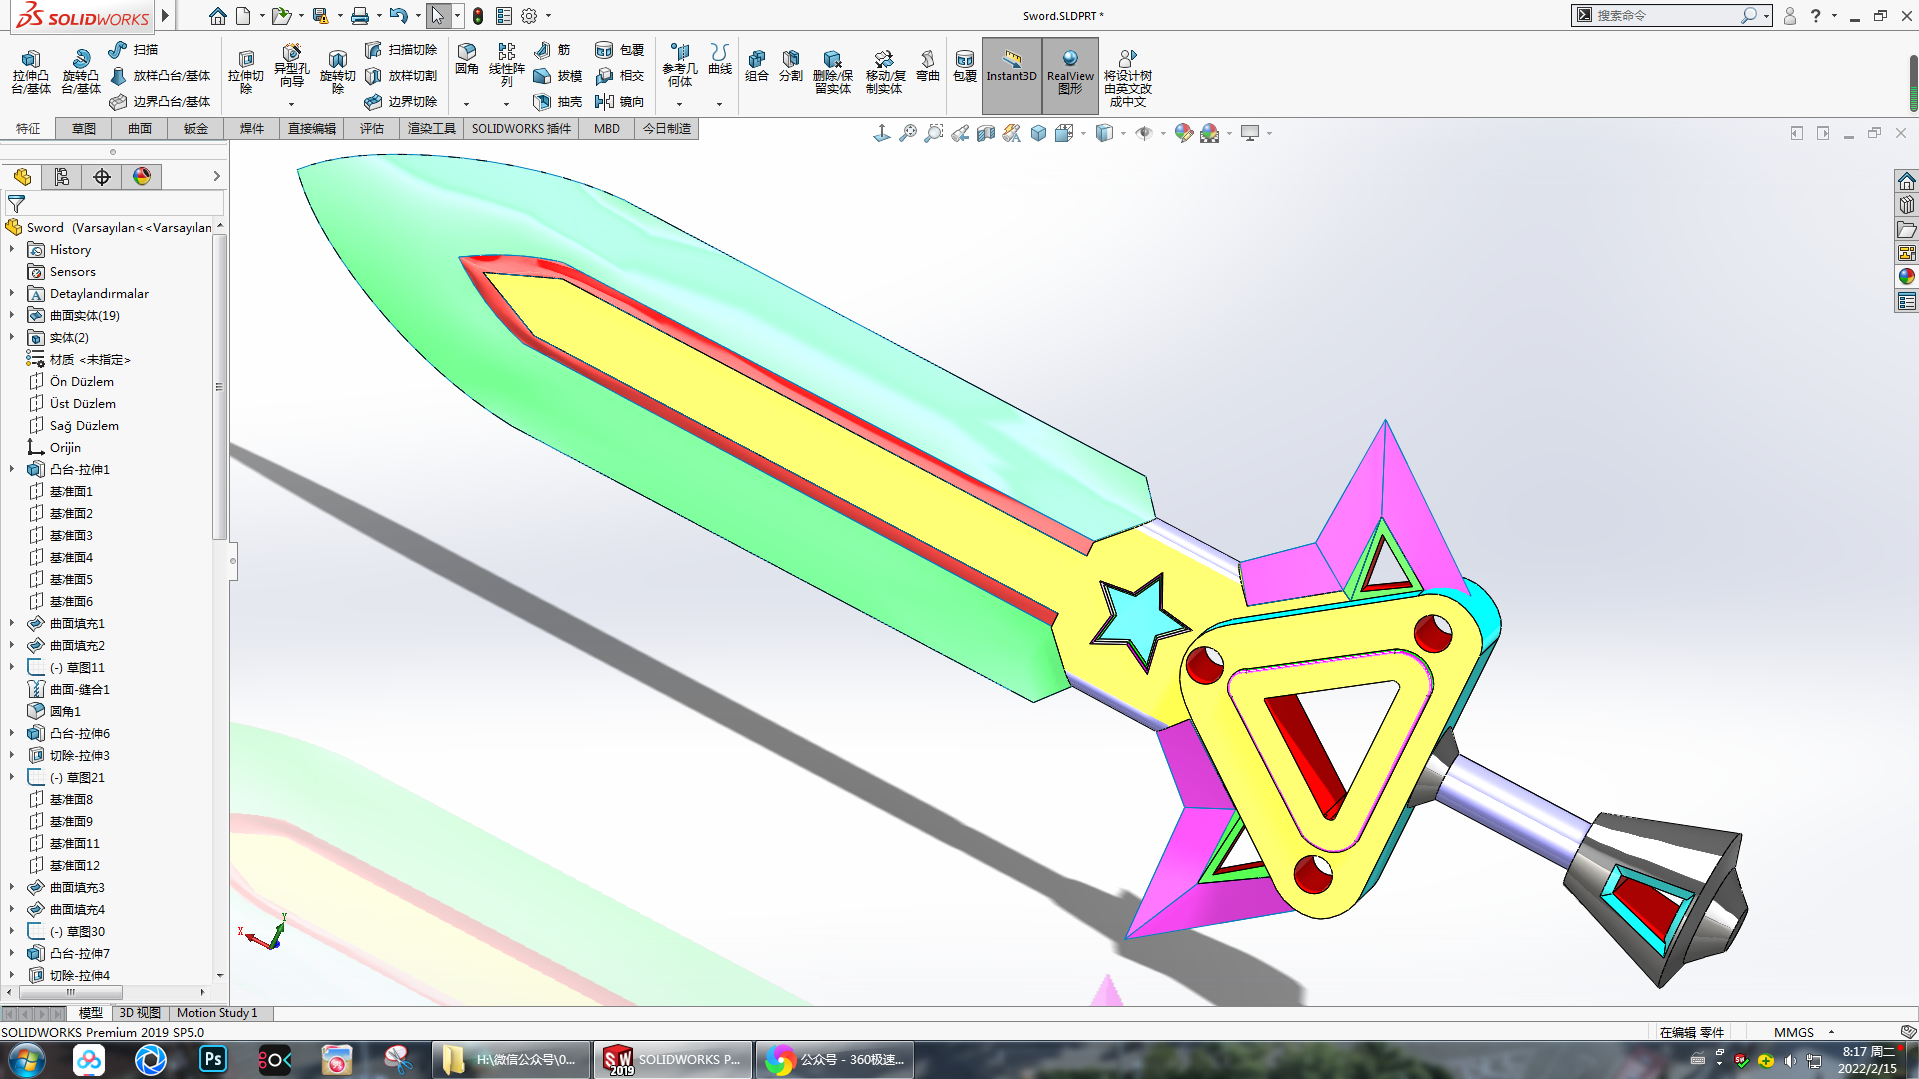Choose the Swept Boss (扫描) tool

133,49
